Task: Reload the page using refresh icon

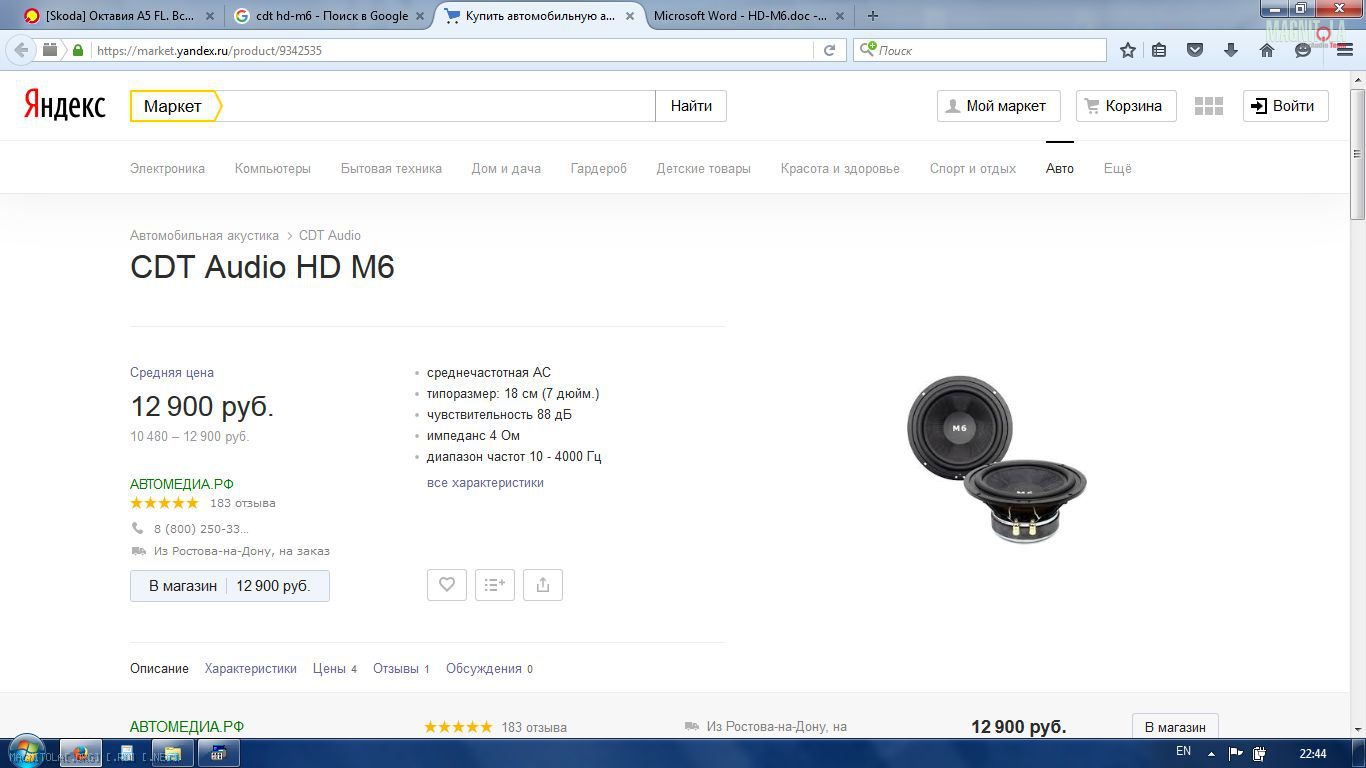Action: point(829,50)
